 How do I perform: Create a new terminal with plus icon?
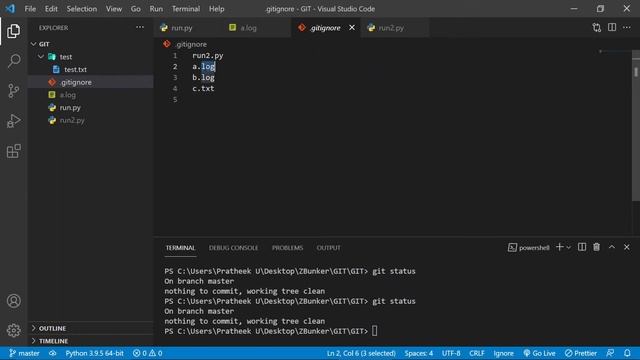(560, 247)
